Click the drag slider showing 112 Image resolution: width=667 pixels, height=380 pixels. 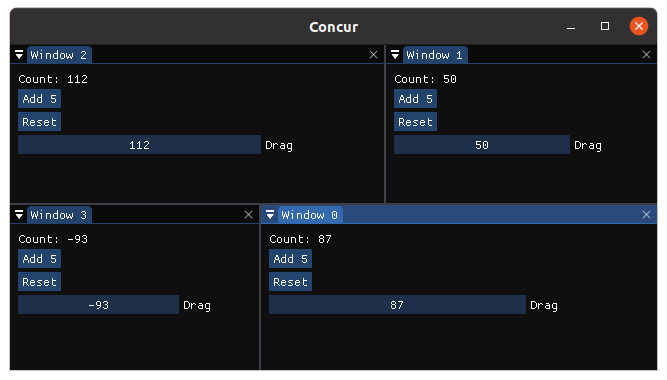[x=140, y=145]
